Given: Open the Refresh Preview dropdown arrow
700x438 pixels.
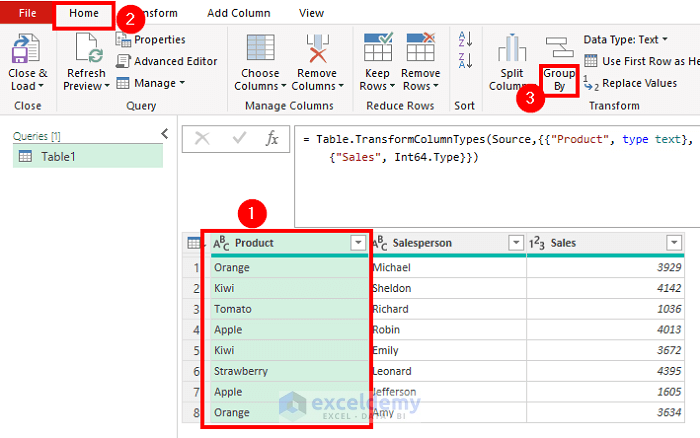Looking at the screenshot, I should [107, 86].
